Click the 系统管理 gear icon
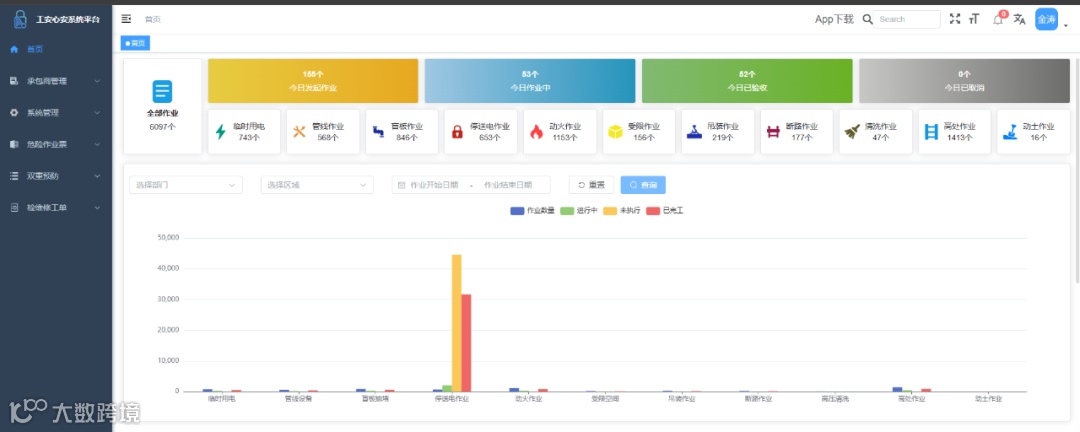This screenshot has height=432, width=1080. coord(14,112)
